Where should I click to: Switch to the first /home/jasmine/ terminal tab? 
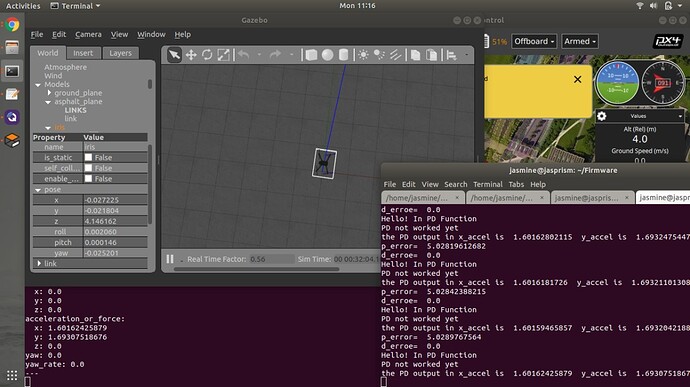pyautogui.click(x=422, y=198)
